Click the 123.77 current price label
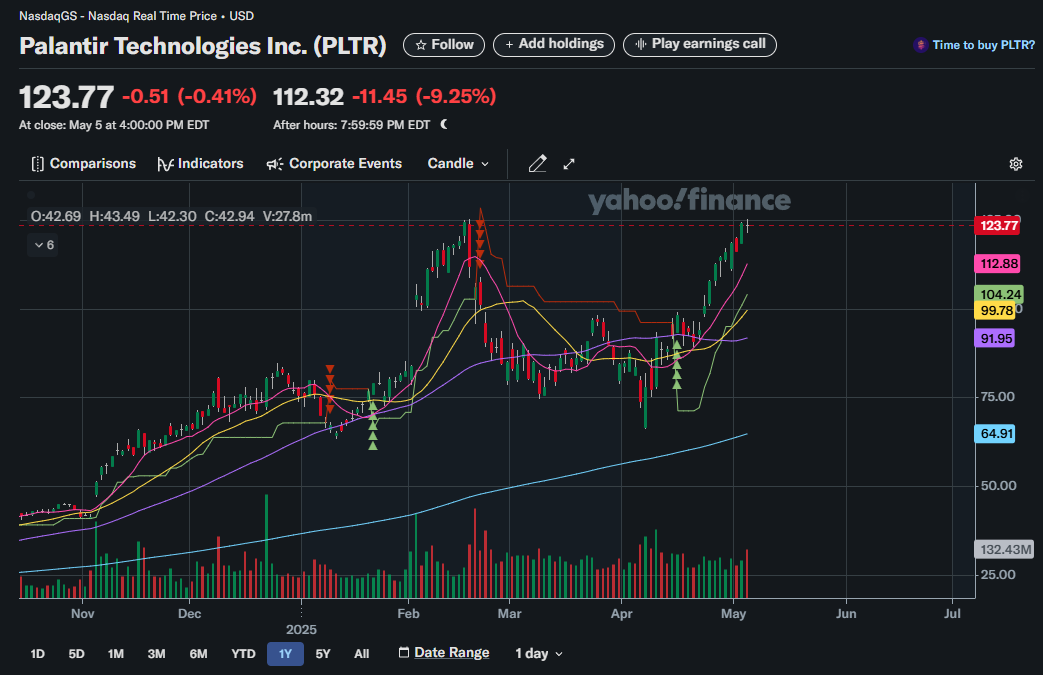1043x675 pixels. [x=999, y=225]
